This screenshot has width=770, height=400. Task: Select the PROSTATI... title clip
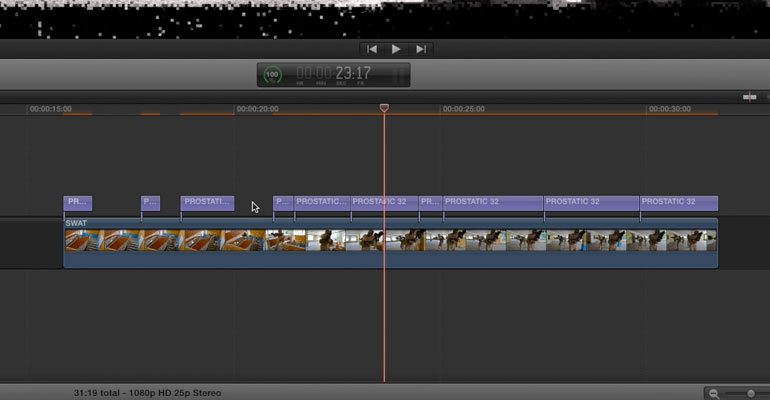click(207, 203)
